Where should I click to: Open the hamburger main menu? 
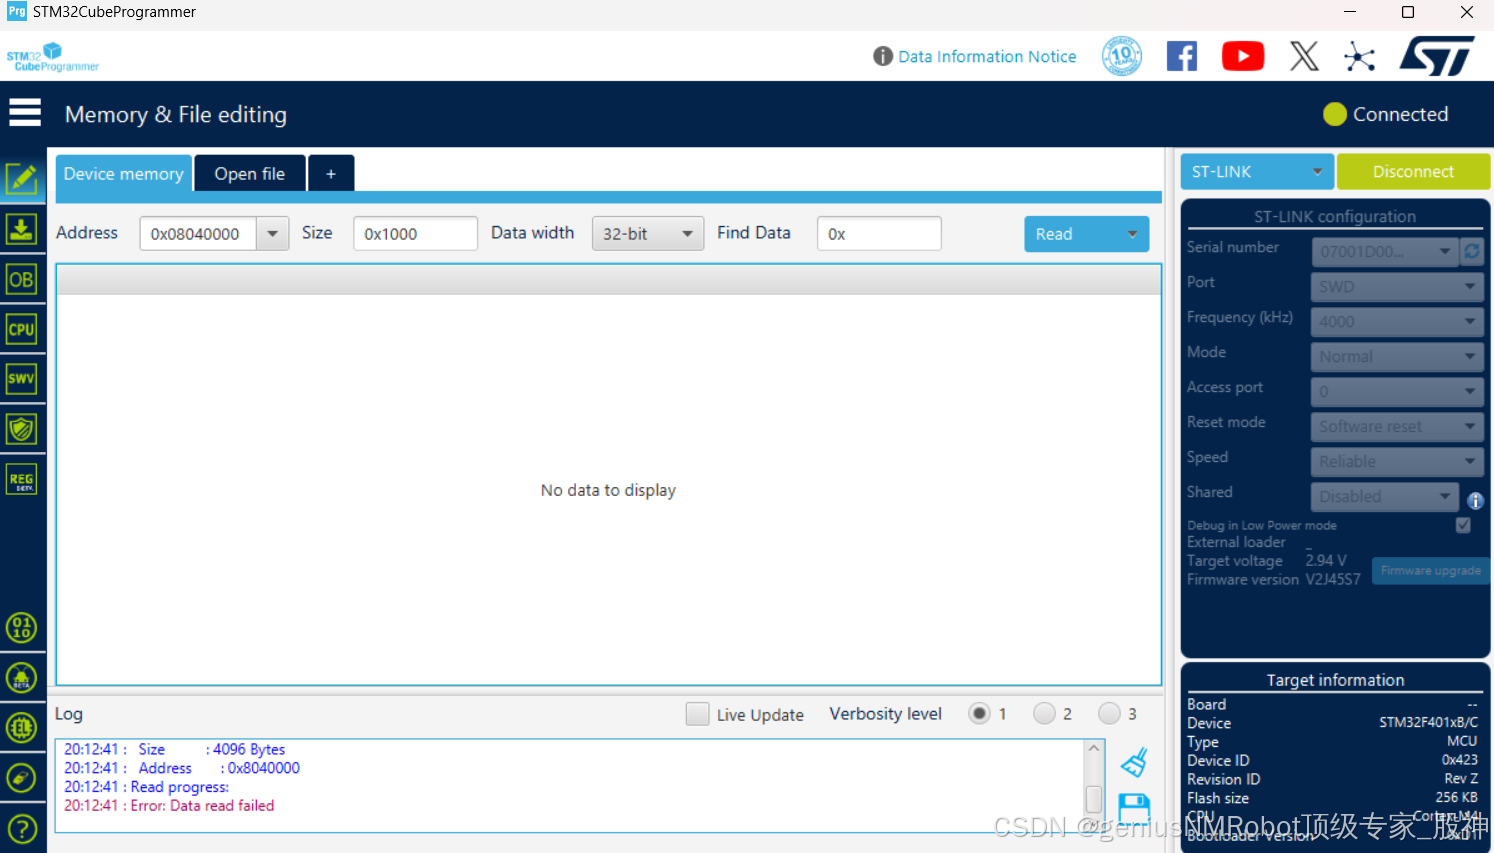click(25, 113)
